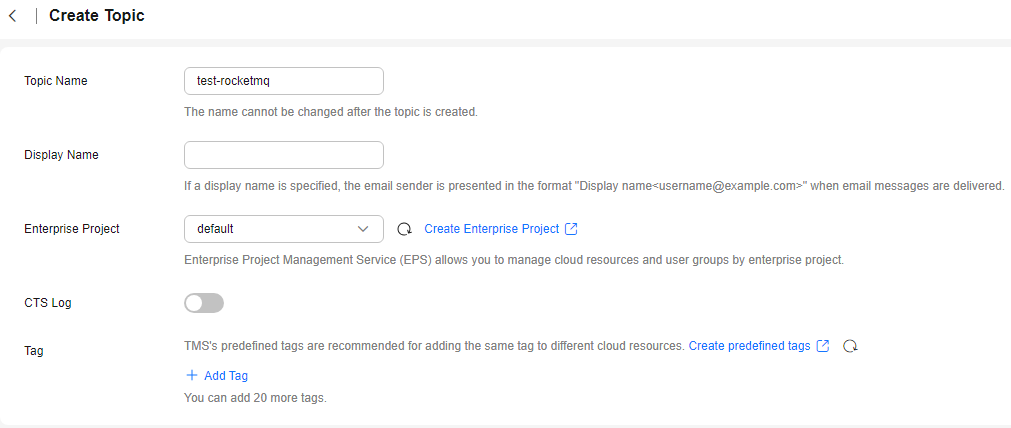Open the Enterprise Project dropdown showing default

[x=284, y=229]
